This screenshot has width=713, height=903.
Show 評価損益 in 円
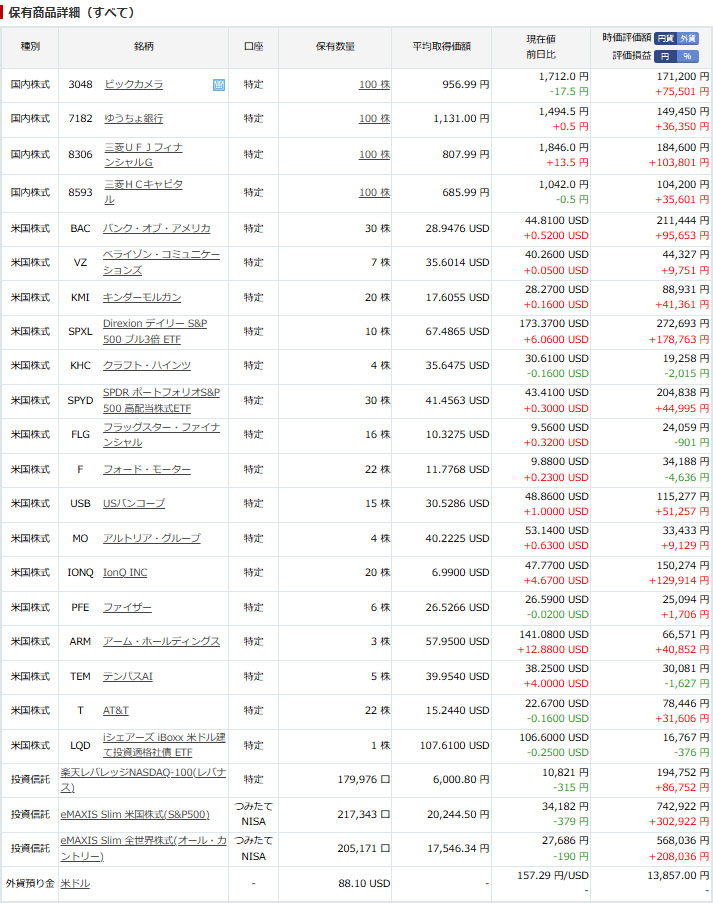click(666, 56)
